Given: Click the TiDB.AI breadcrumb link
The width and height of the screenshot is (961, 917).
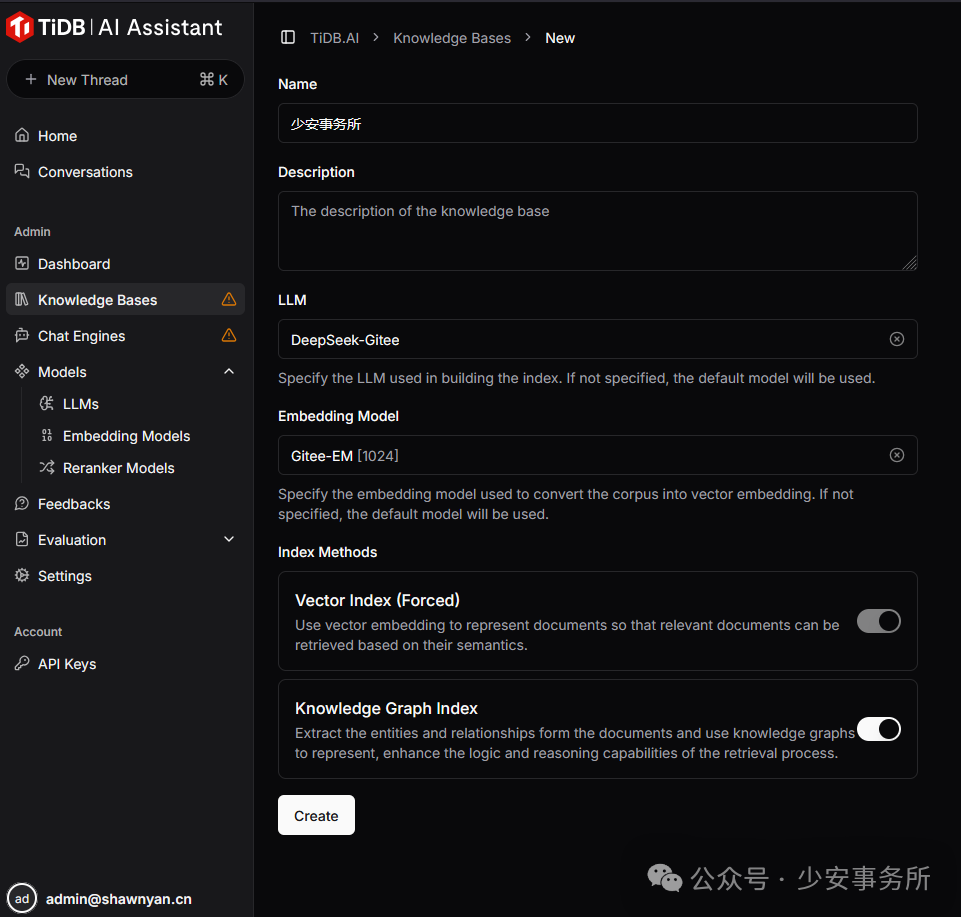Looking at the screenshot, I should tap(335, 38).
